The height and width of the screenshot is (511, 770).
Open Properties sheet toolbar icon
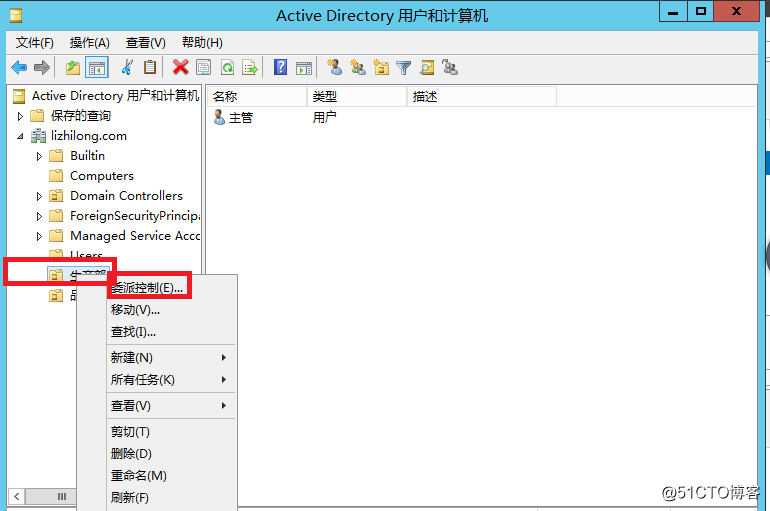coord(203,67)
